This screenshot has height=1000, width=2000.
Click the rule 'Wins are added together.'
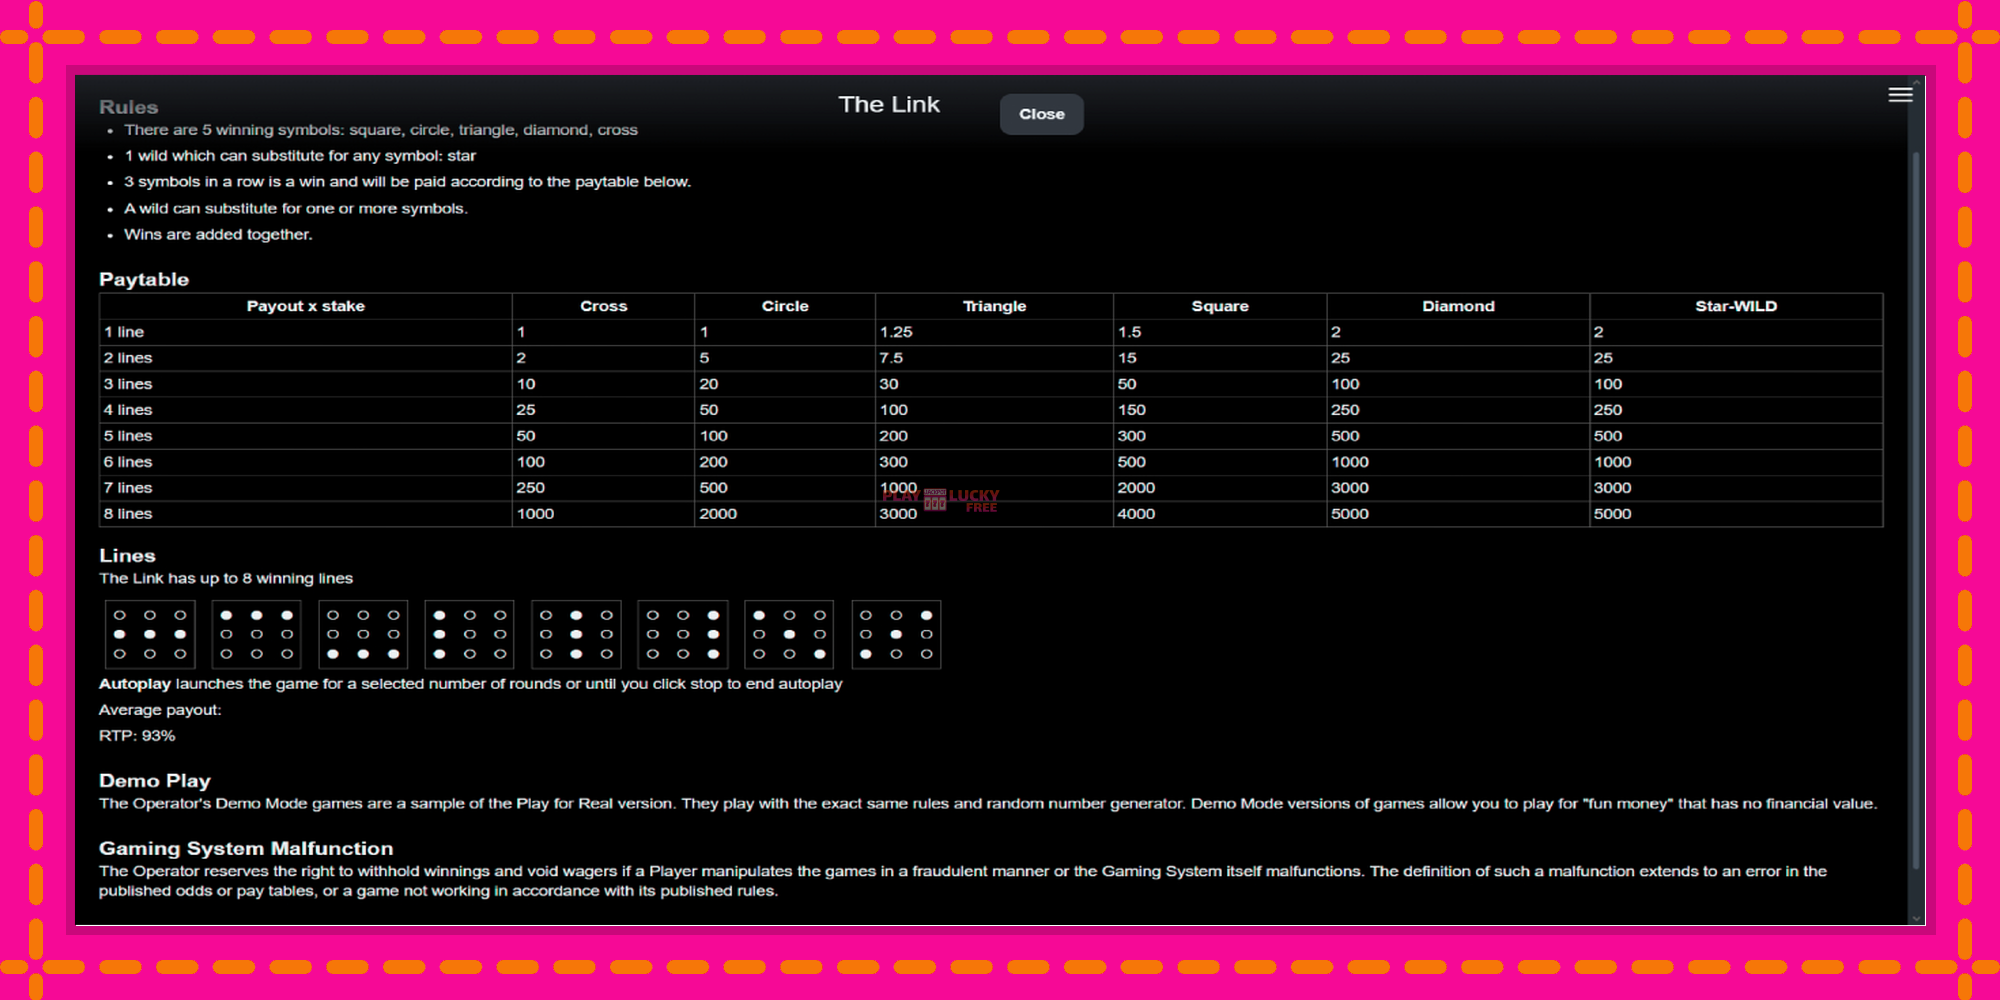pyautogui.click(x=218, y=234)
